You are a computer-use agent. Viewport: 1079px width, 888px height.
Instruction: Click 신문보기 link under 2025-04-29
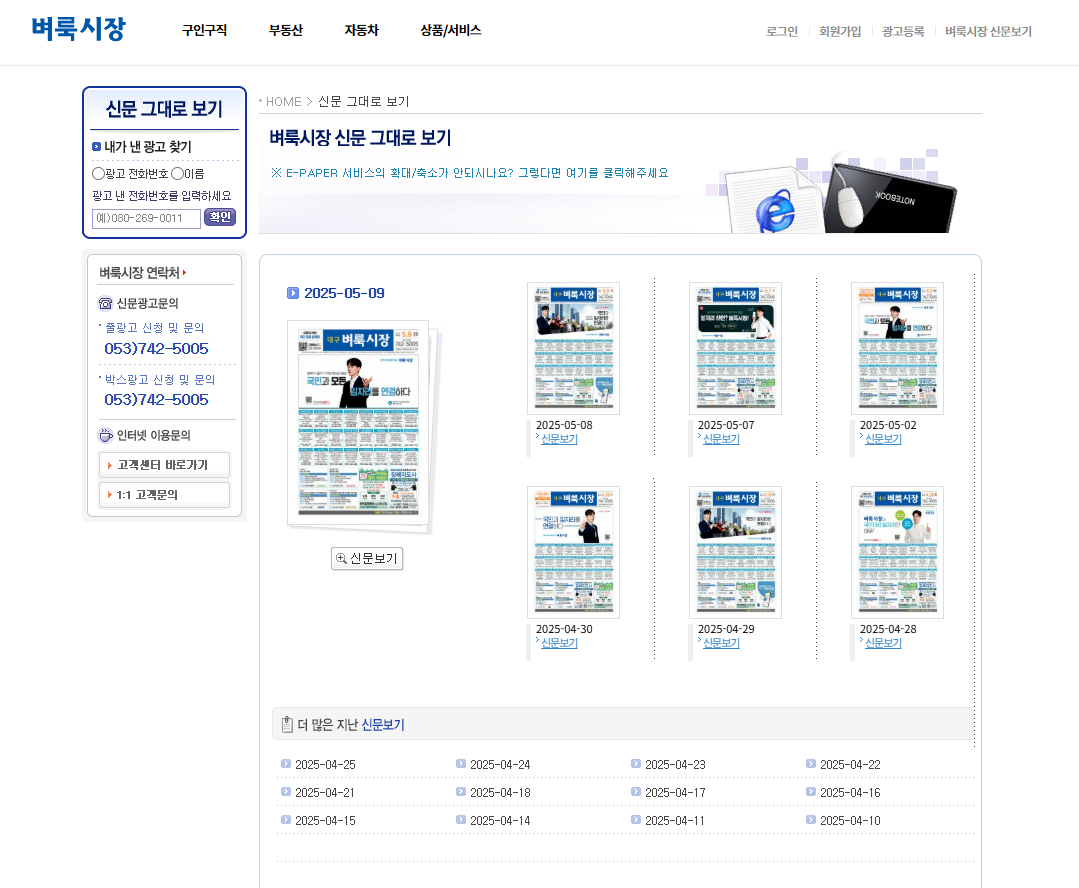coord(720,643)
